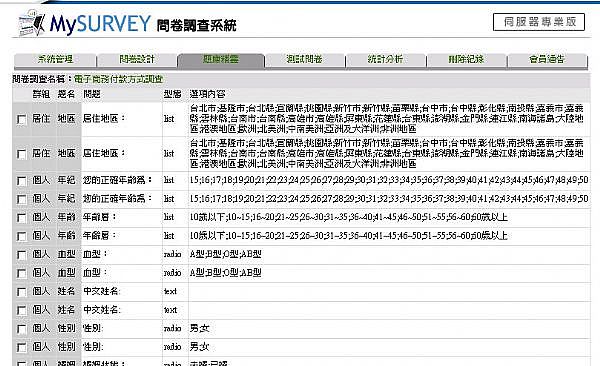Select the first 血型 row checkbox
The height and width of the screenshot is (366, 600).
coord(21,255)
